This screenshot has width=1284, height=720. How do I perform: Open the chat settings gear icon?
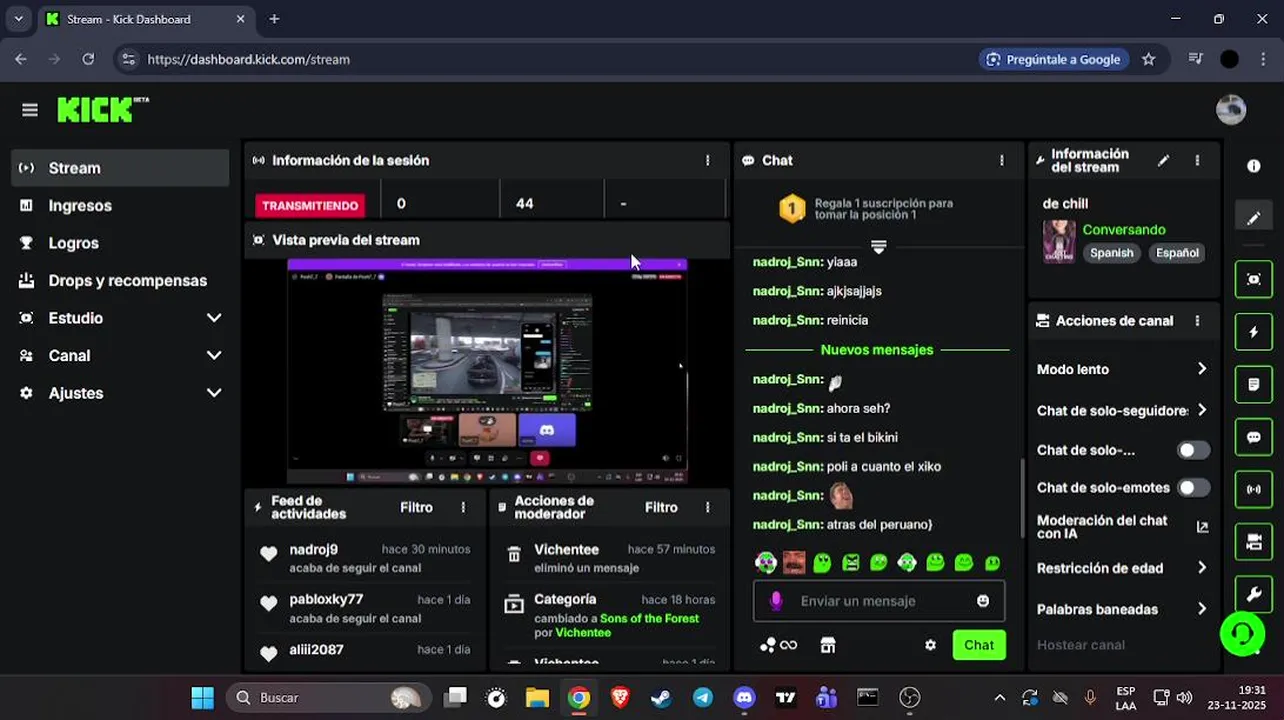point(930,645)
